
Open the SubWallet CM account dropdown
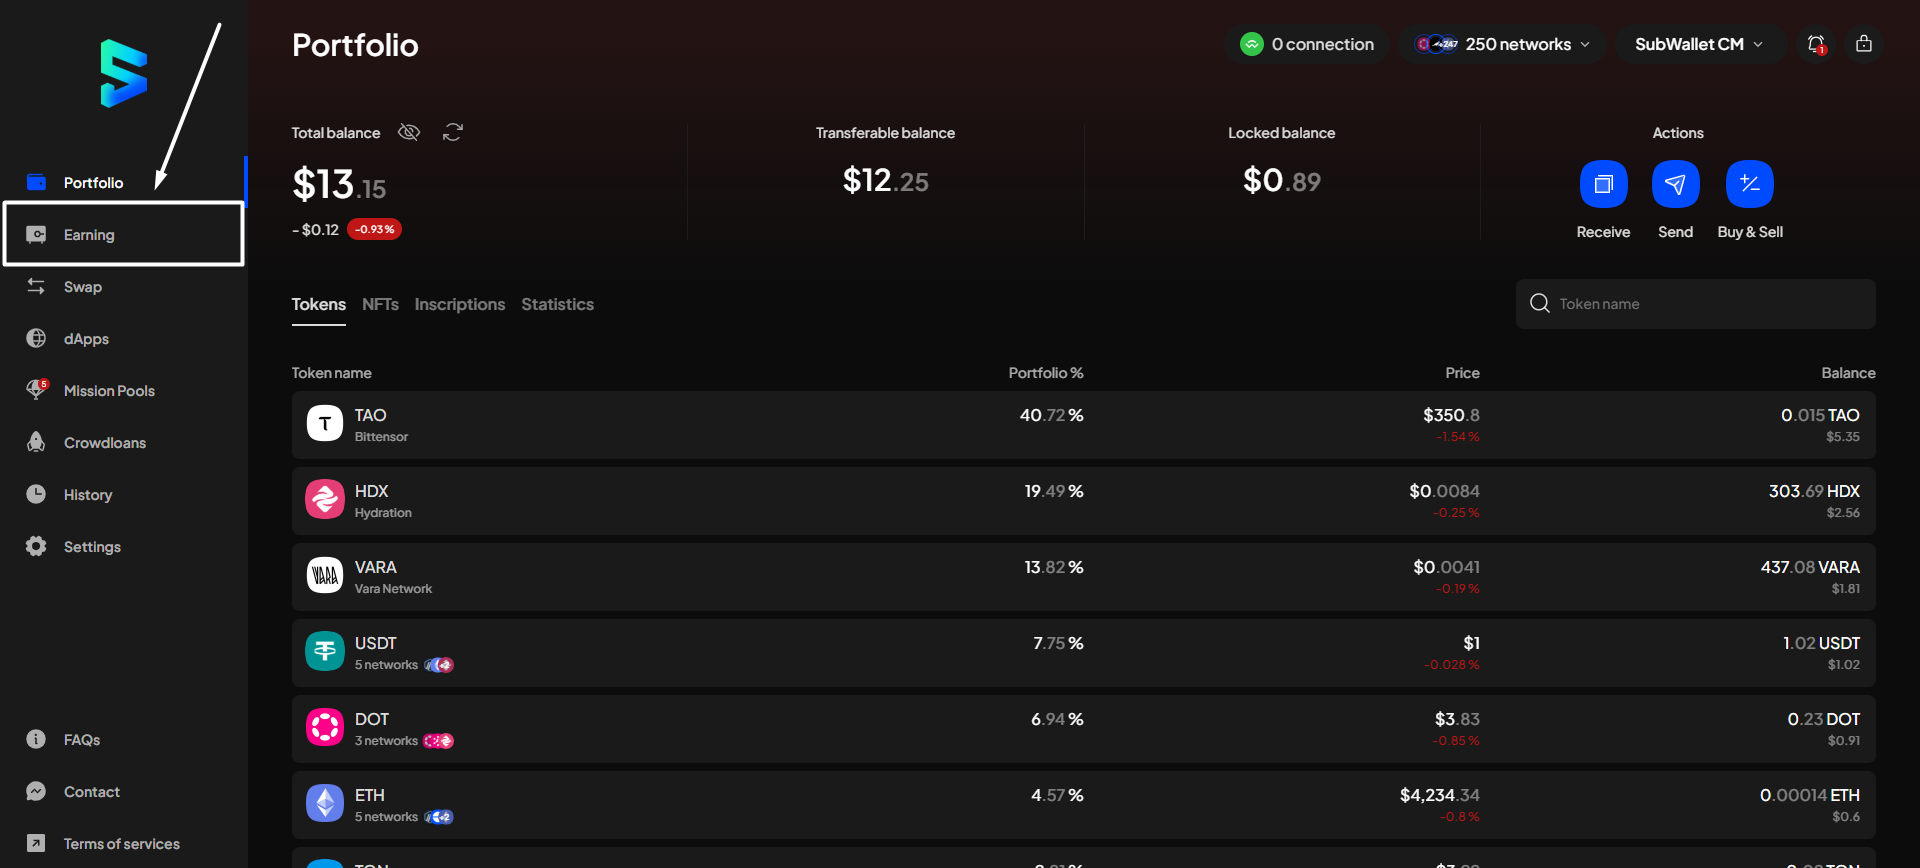1699,44
